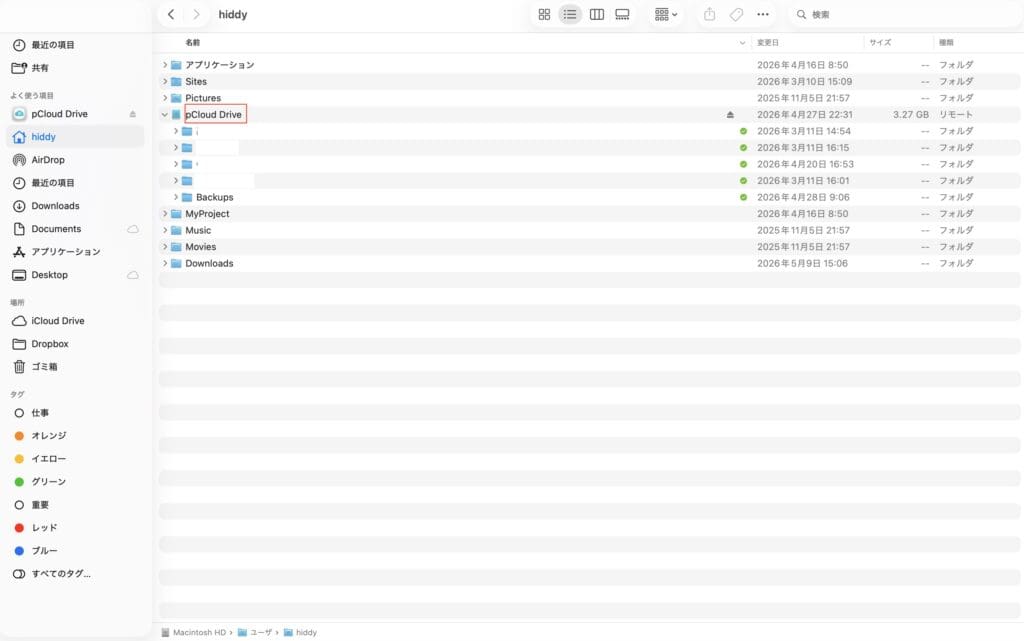Click the Tag toolbar icon
The image size is (1024, 641).
pyautogui.click(x=736, y=14)
